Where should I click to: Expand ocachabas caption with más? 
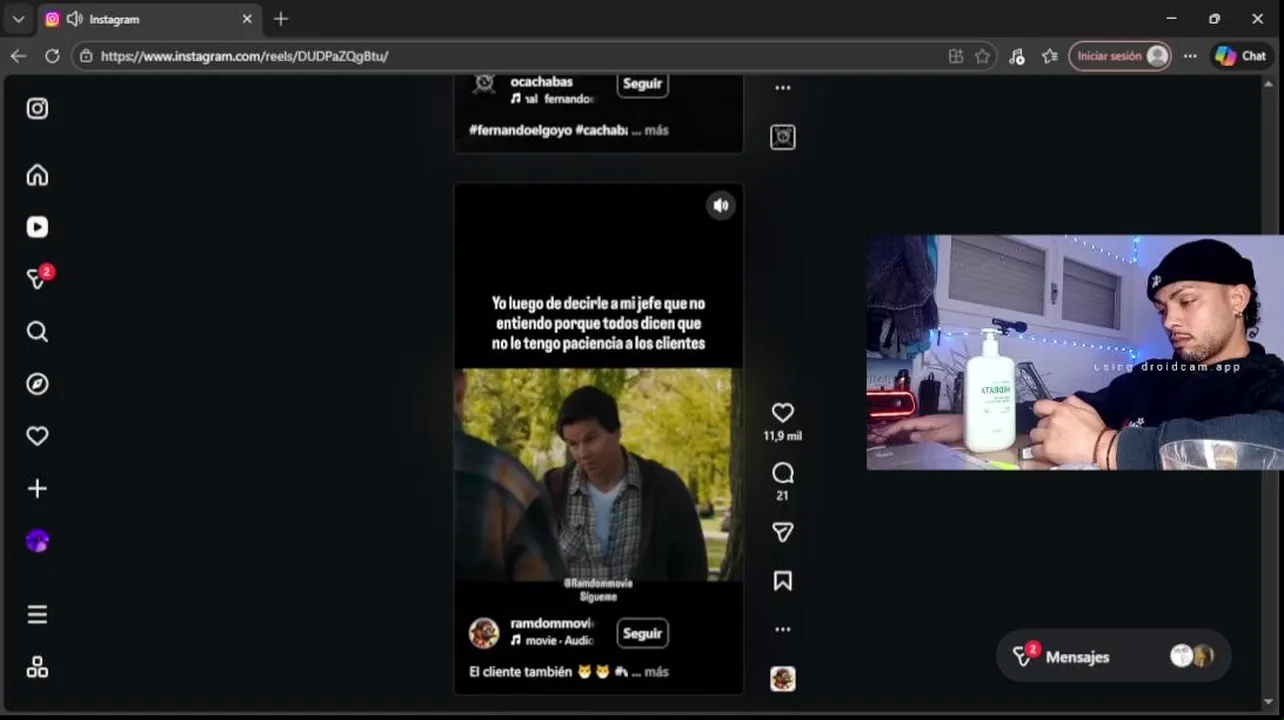pos(657,130)
